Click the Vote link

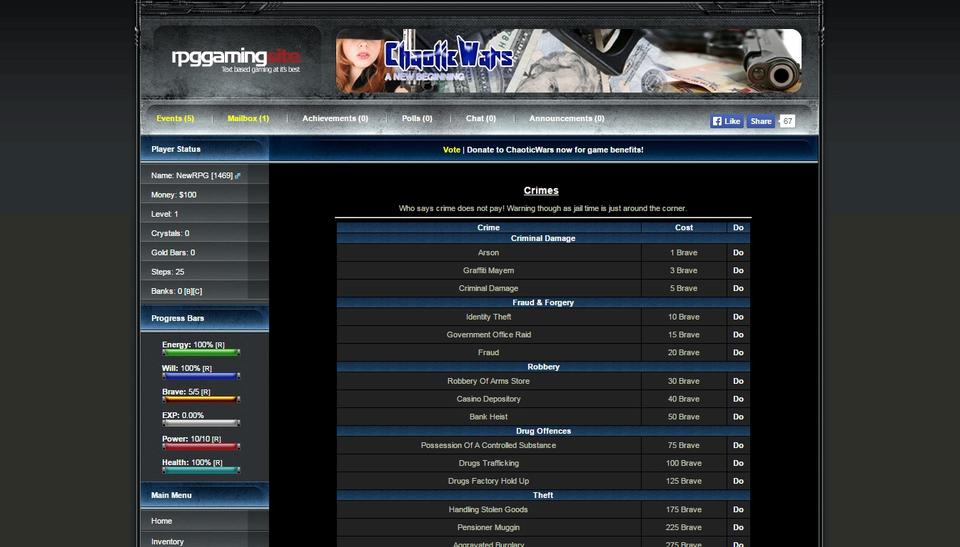(451, 150)
